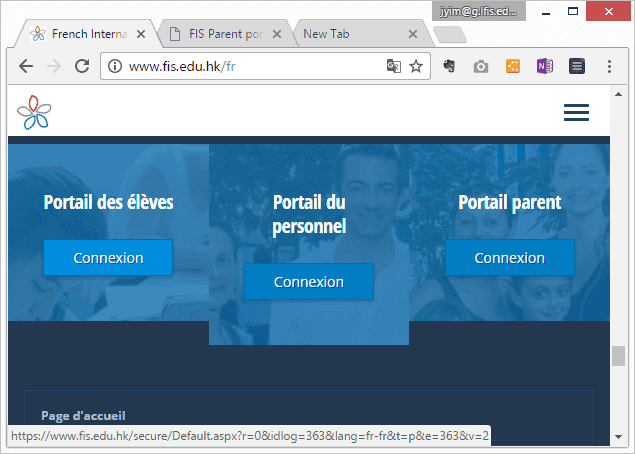Open the Evernote elephant extension
Image resolution: width=635 pixels, height=454 pixels.
point(450,67)
